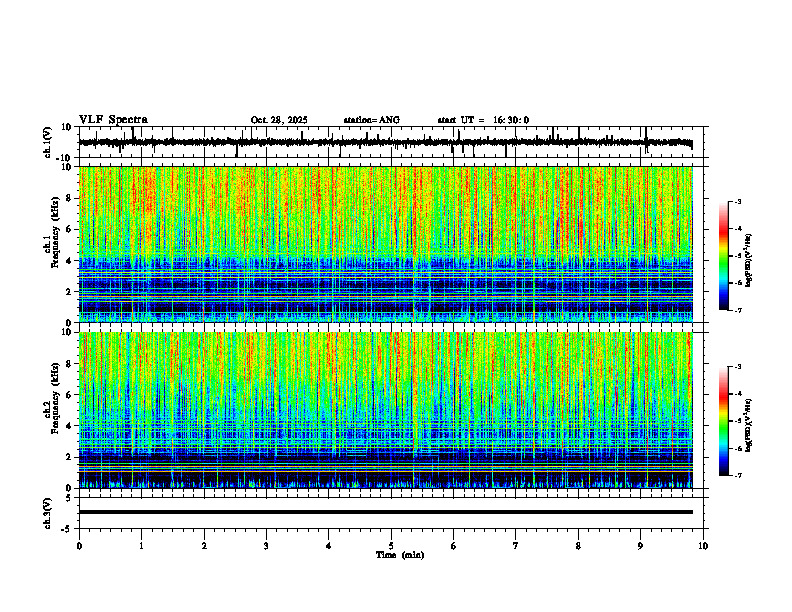Click the "-3" label on ch.1 color bar
Screen dimensions: 792x612
(738, 201)
